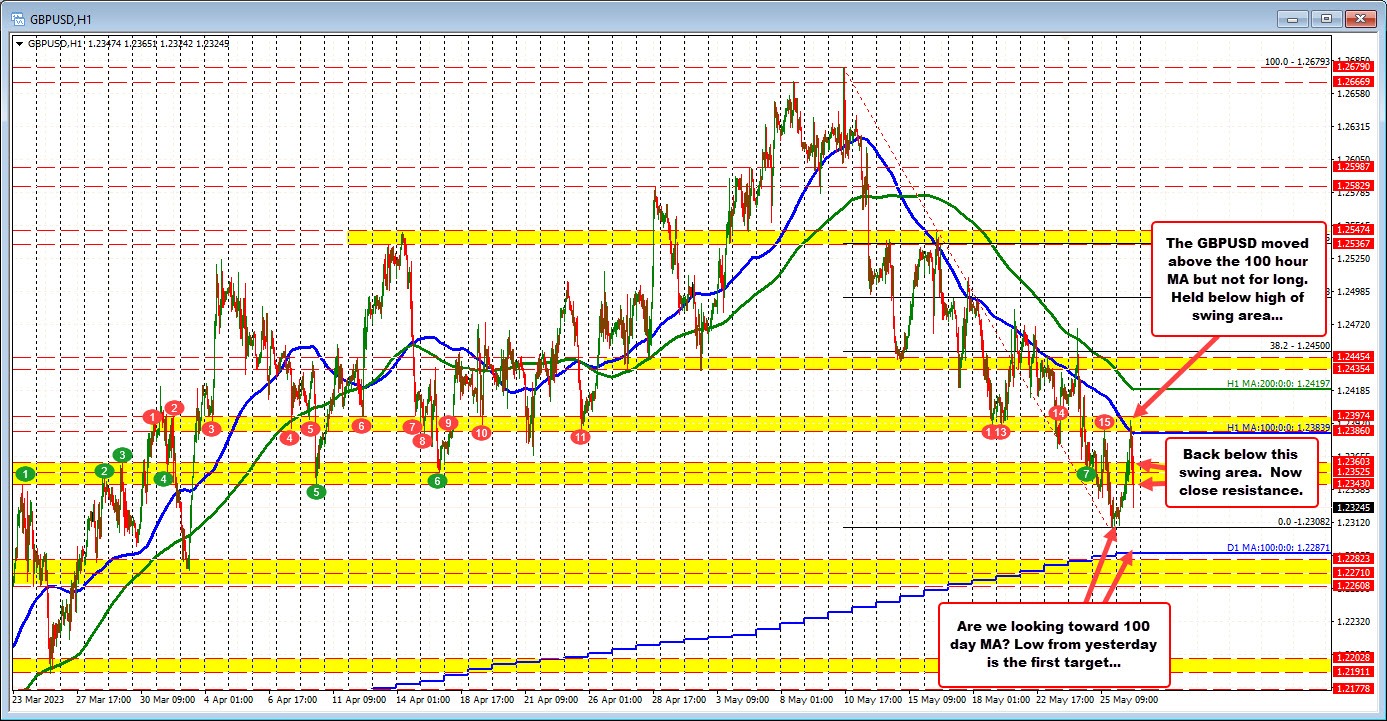Click the 1.26580 axis price value

(1353, 94)
